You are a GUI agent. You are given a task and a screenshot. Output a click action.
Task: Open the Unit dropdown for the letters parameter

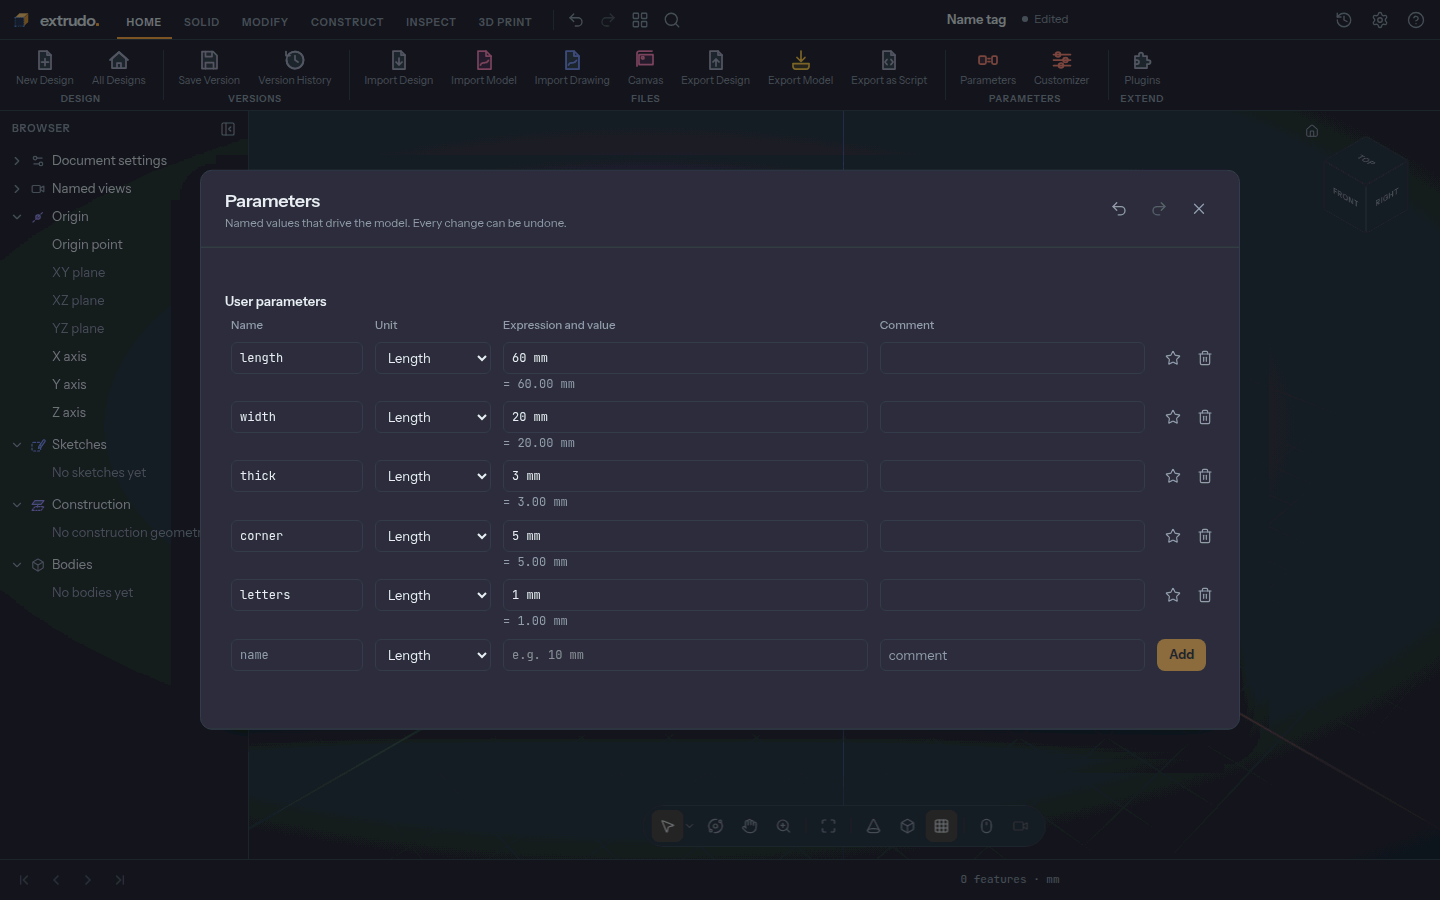pos(433,595)
